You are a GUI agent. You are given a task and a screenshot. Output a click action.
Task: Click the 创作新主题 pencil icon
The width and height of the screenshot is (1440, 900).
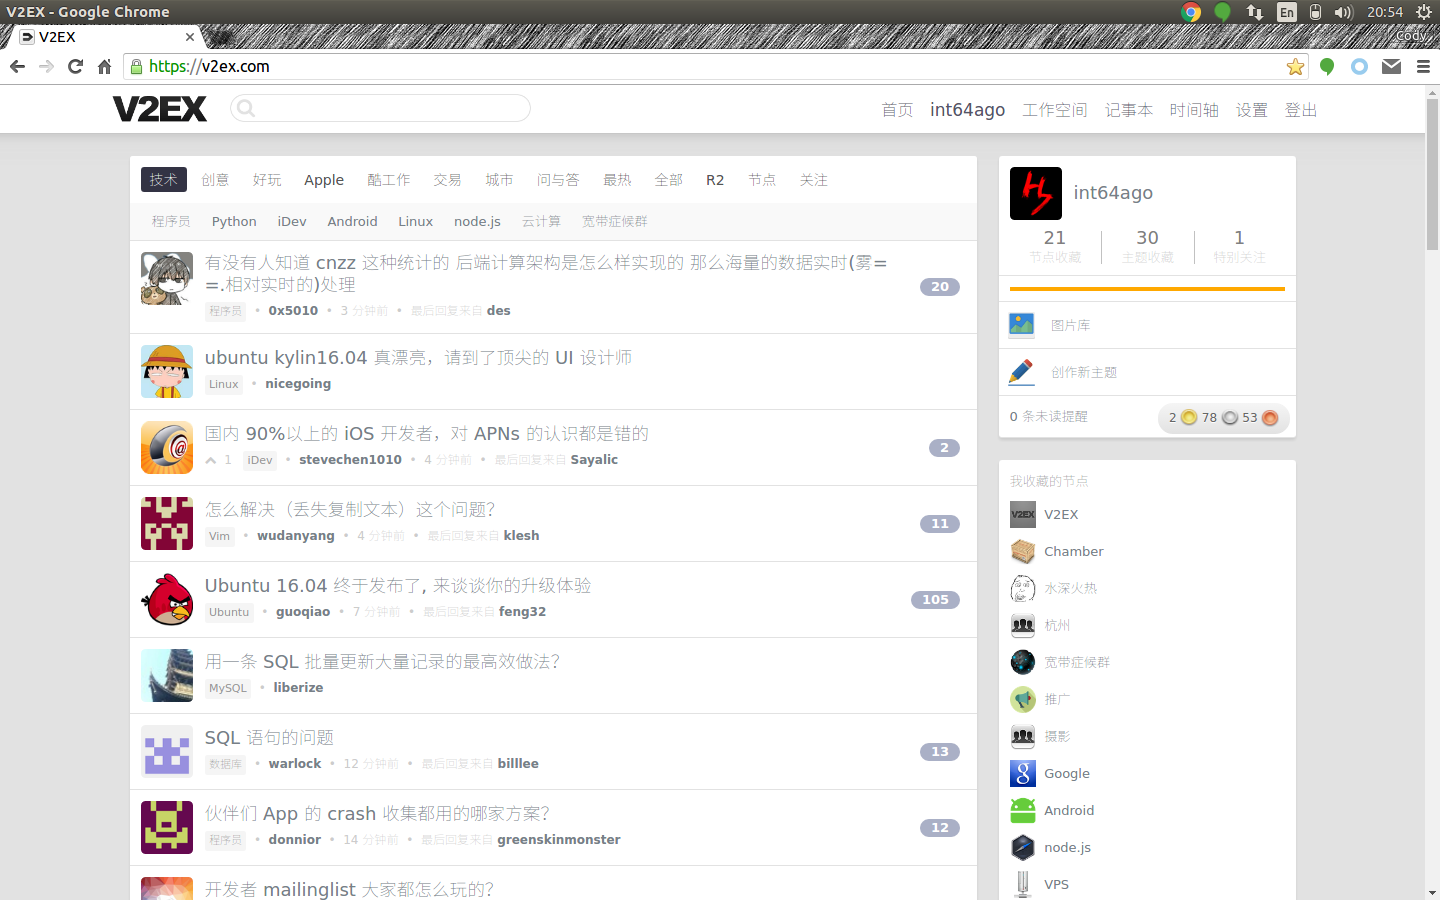tap(1022, 372)
